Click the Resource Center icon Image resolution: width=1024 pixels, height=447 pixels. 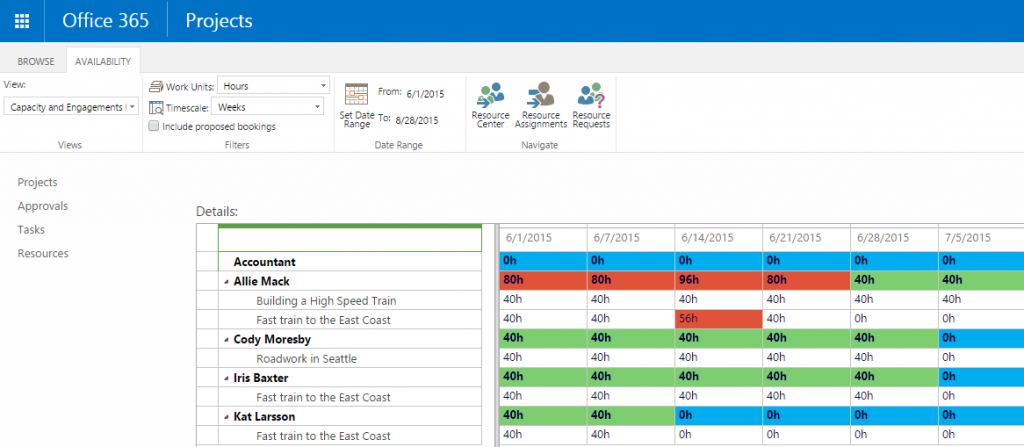click(490, 96)
